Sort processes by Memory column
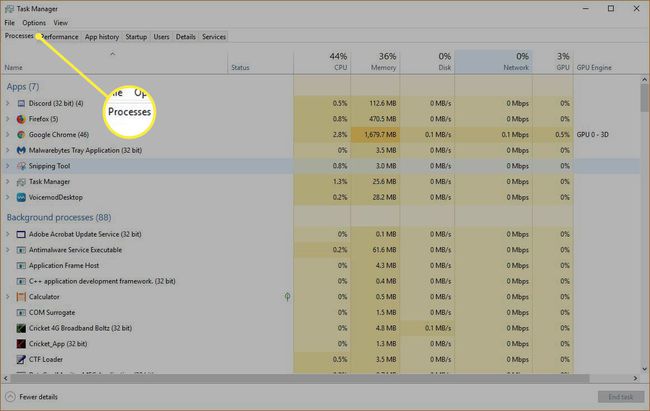The image size is (650, 411). coord(375,62)
